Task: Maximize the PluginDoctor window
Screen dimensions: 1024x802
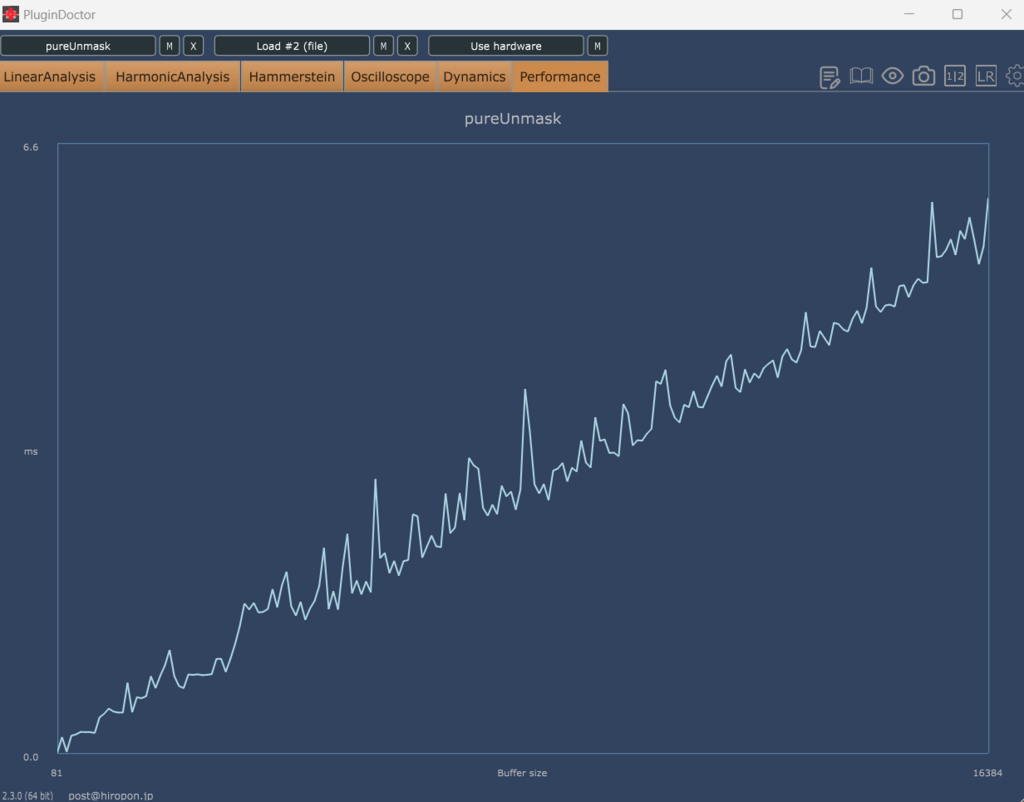Action: click(x=957, y=14)
